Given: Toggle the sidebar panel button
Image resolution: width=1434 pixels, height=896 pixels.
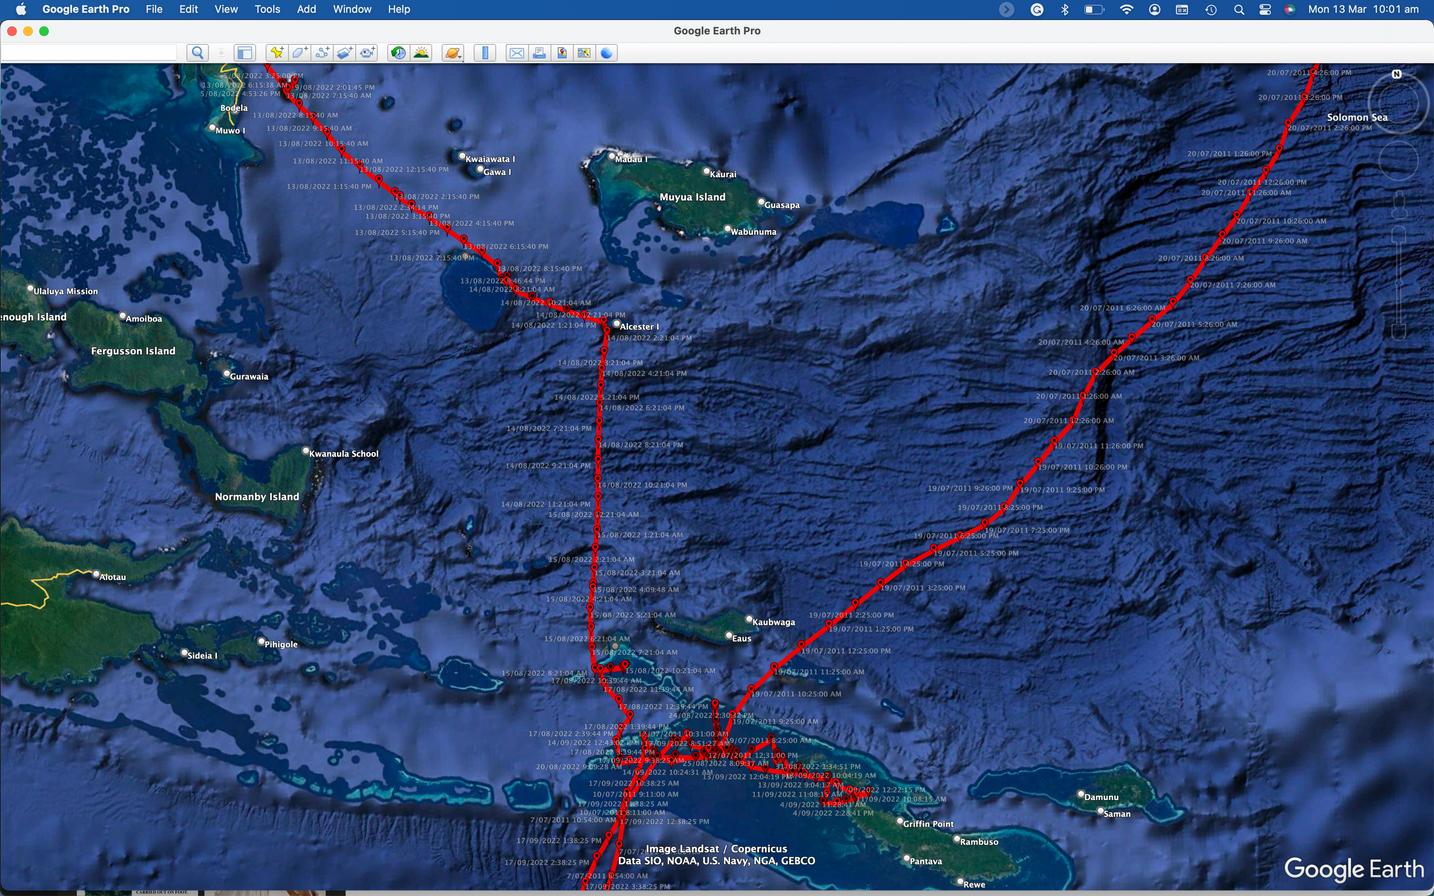Looking at the screenshot, I should click(x=244, y=53).
